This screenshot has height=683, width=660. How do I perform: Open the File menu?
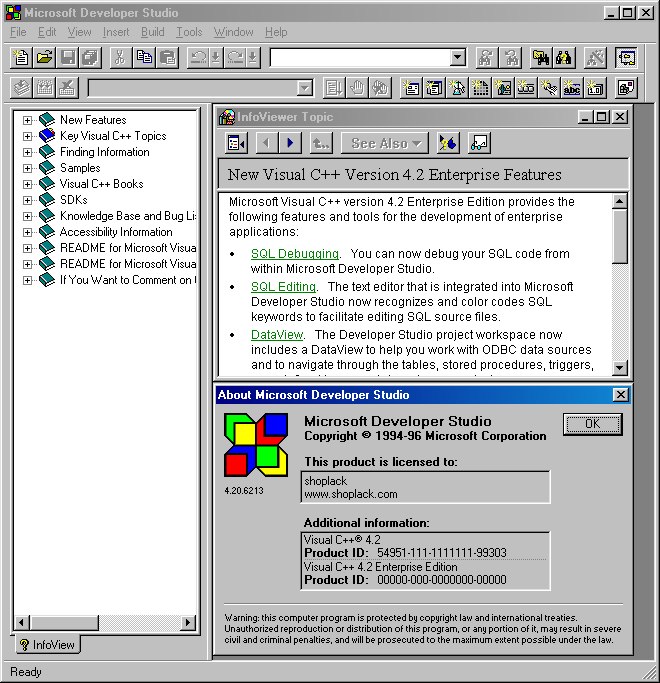point(18,32)
